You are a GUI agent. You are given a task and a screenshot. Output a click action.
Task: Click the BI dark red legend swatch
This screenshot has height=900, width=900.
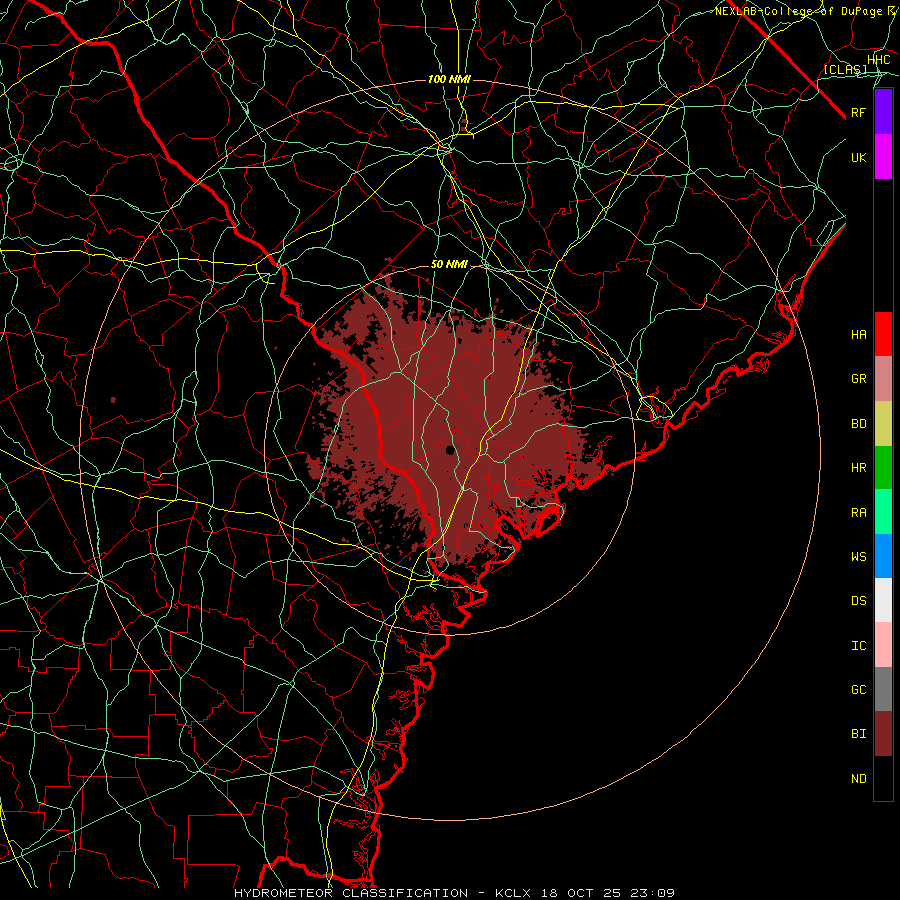point(883,734)
